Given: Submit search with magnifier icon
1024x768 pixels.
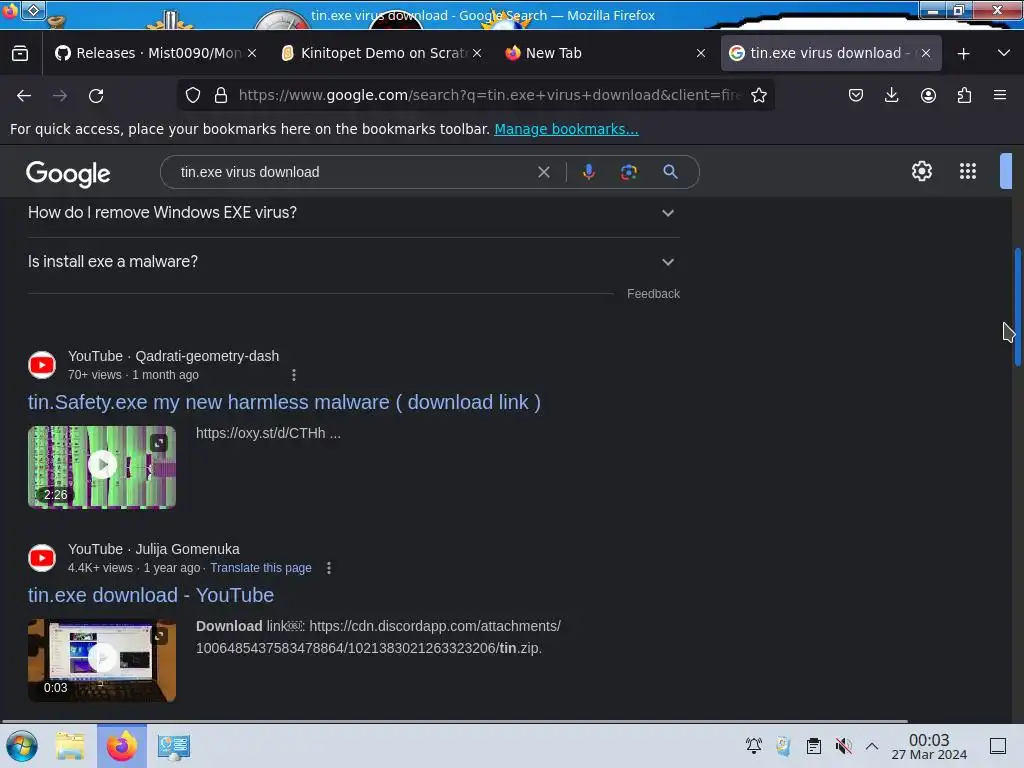Looking at the screenshot, I should click(x=670, y=172).
